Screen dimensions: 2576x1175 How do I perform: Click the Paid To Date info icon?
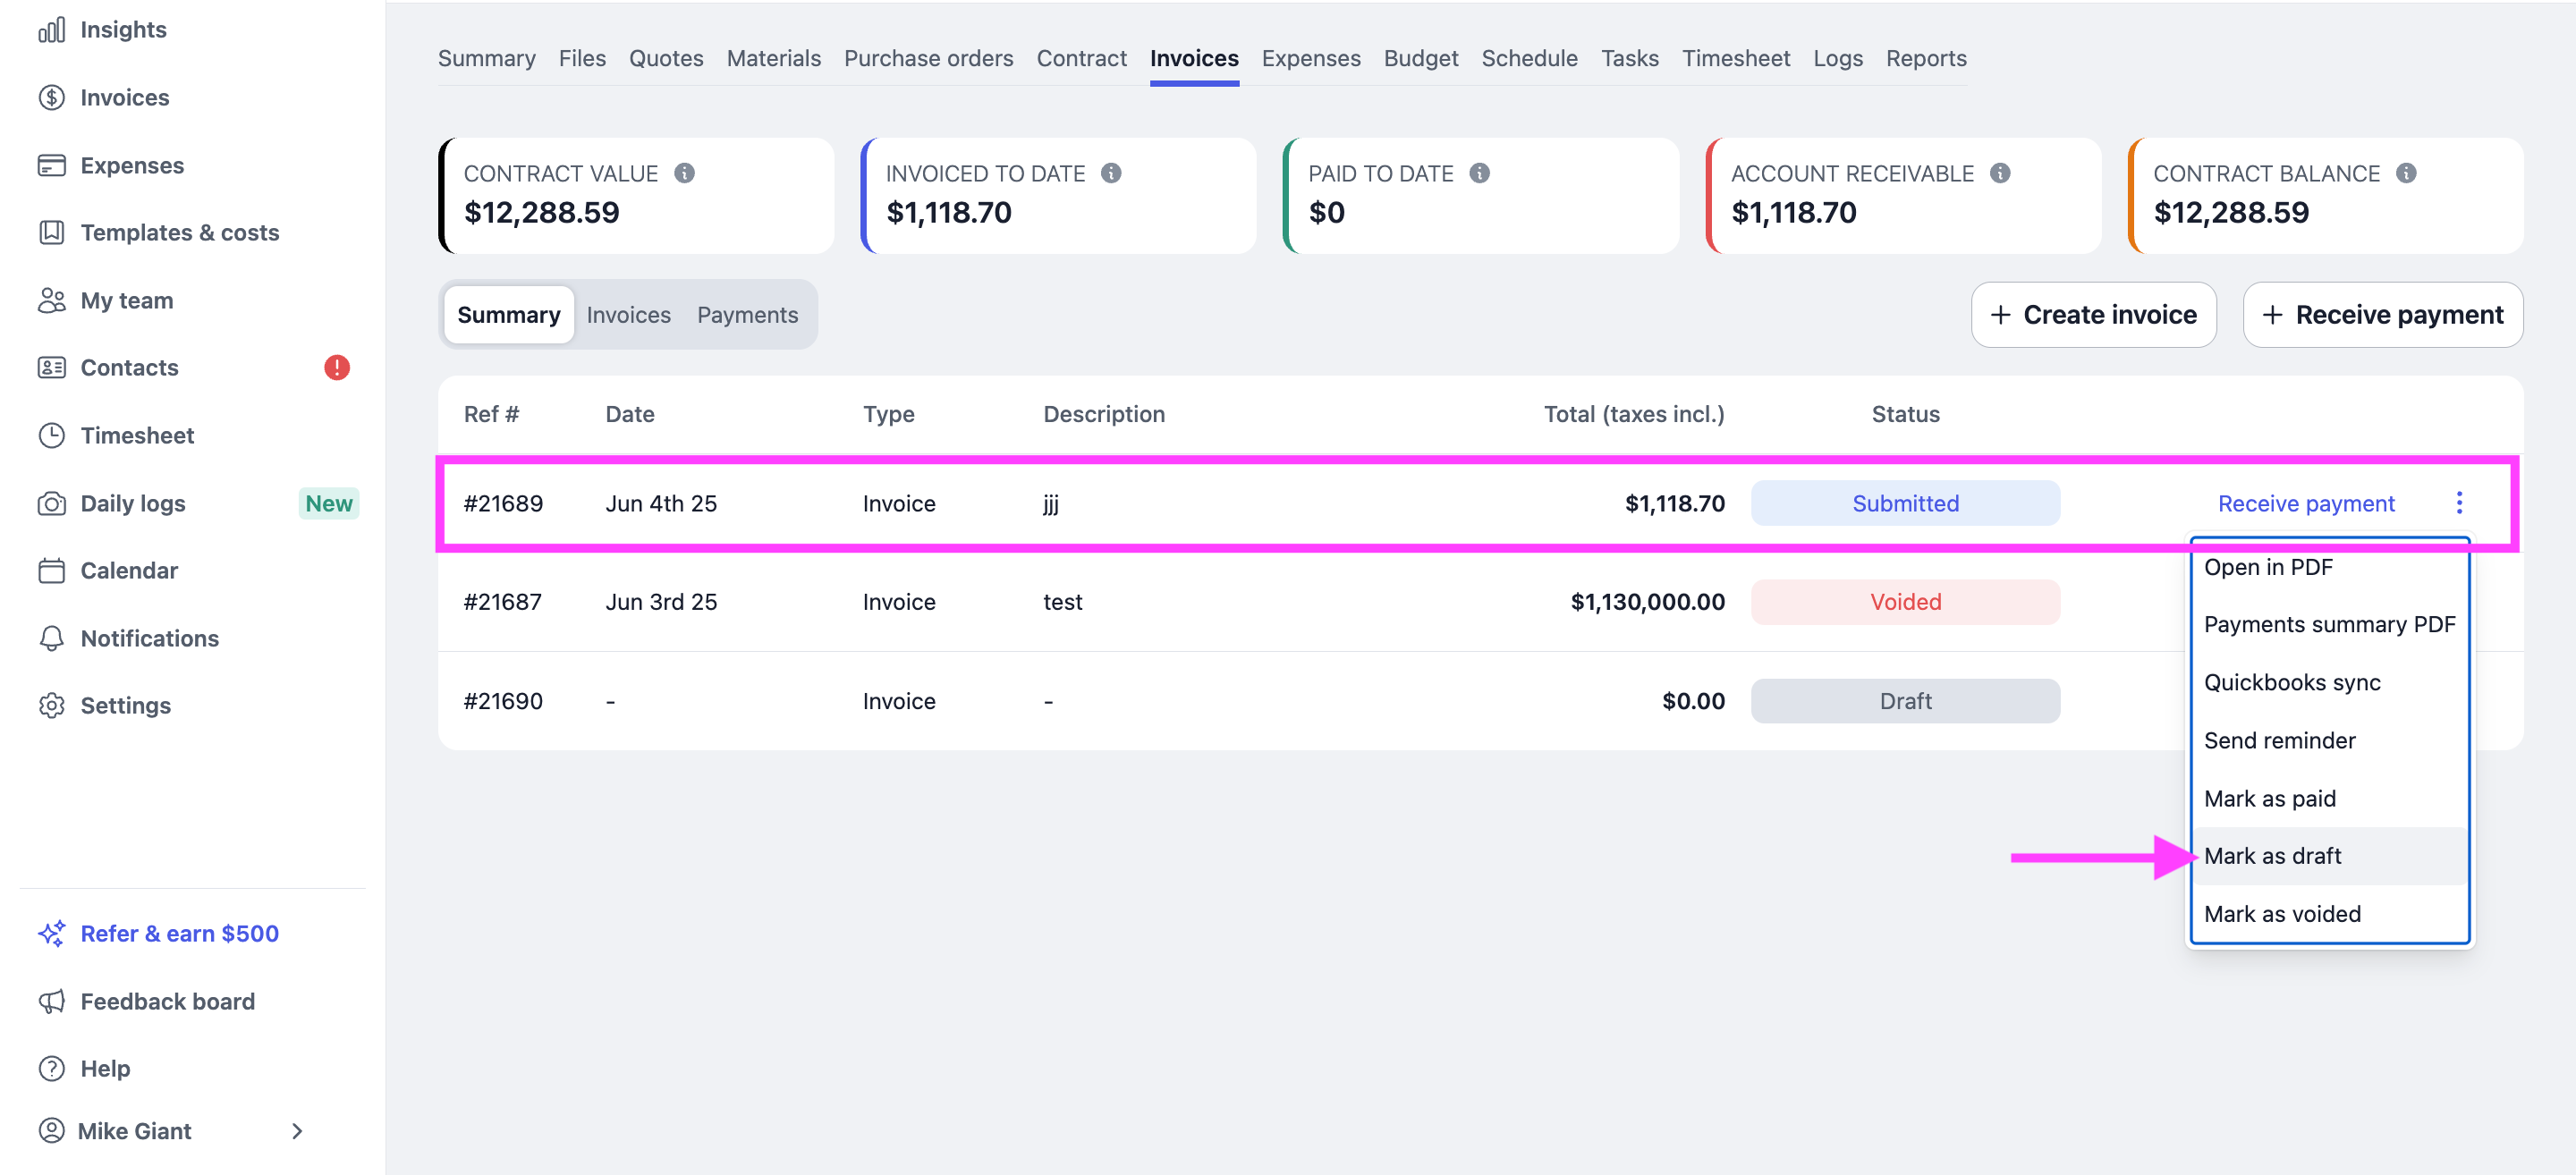1480,173
